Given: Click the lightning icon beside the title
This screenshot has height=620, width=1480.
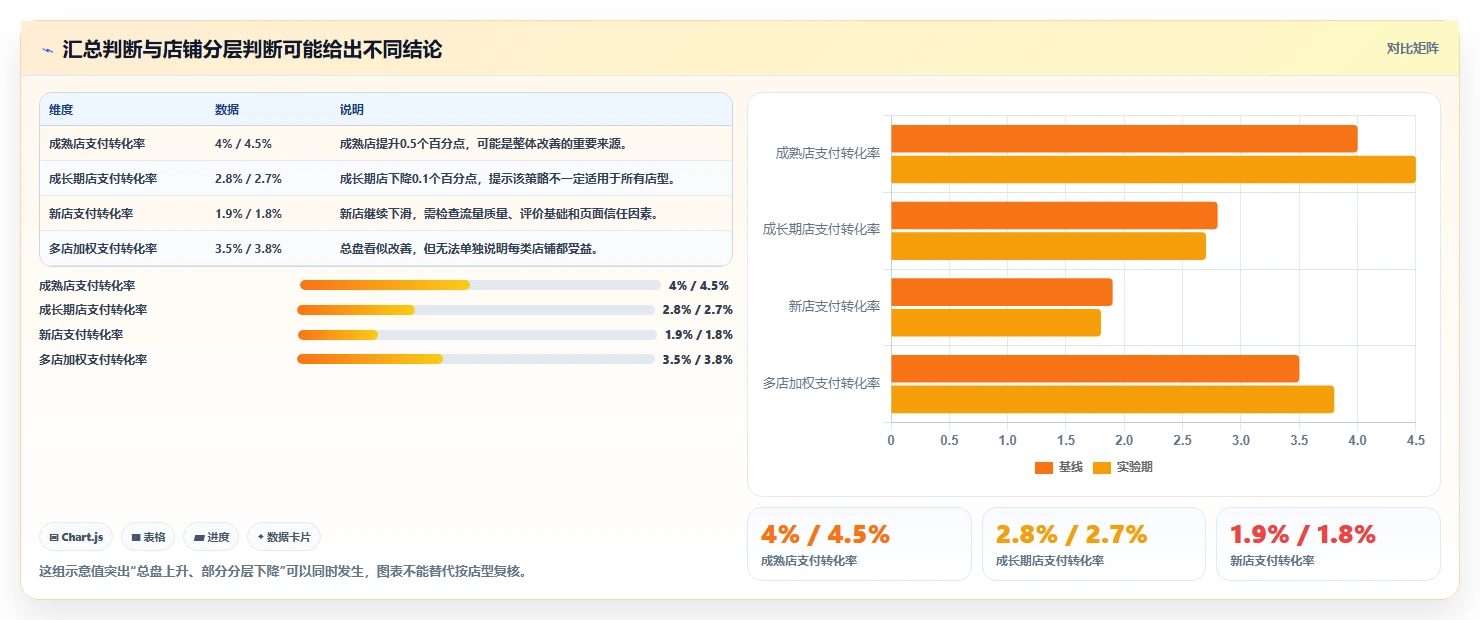Looking at the screenshot, I should [47, 49].
